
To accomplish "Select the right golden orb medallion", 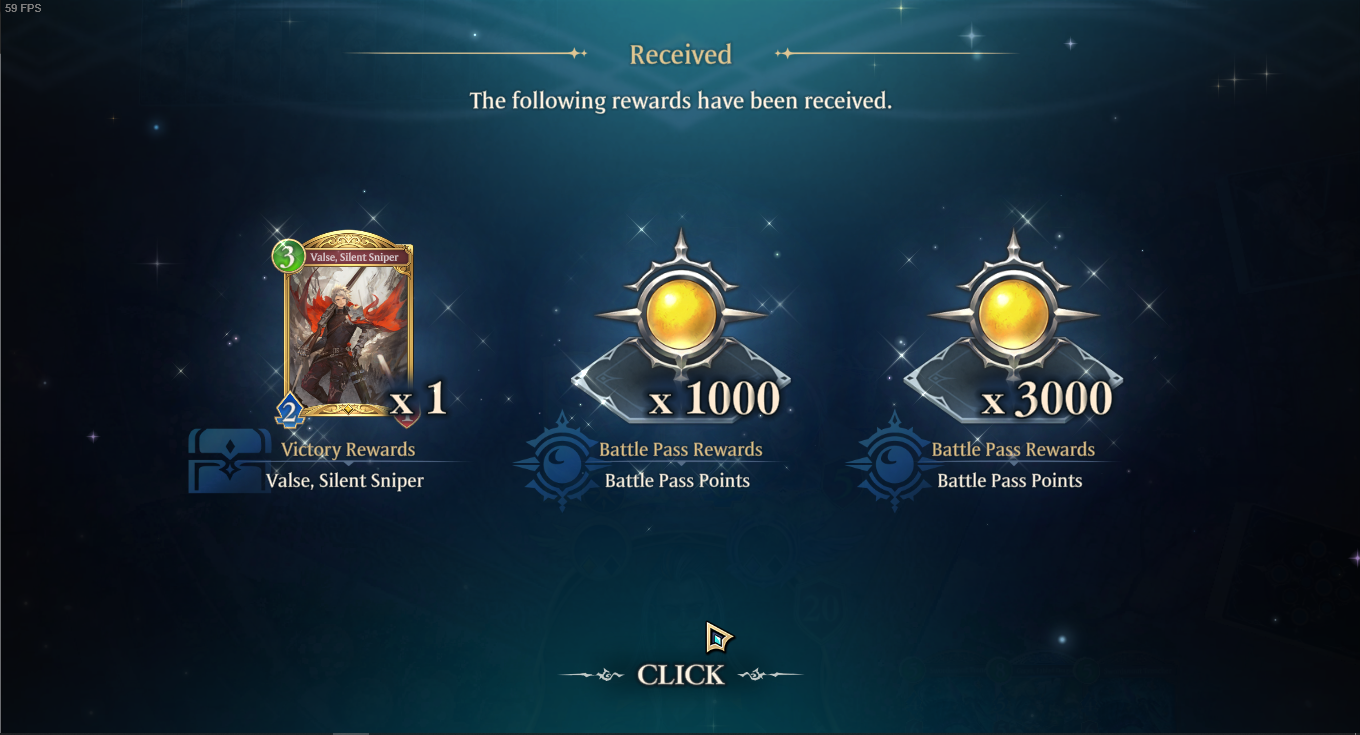I will coord(1013,315).
